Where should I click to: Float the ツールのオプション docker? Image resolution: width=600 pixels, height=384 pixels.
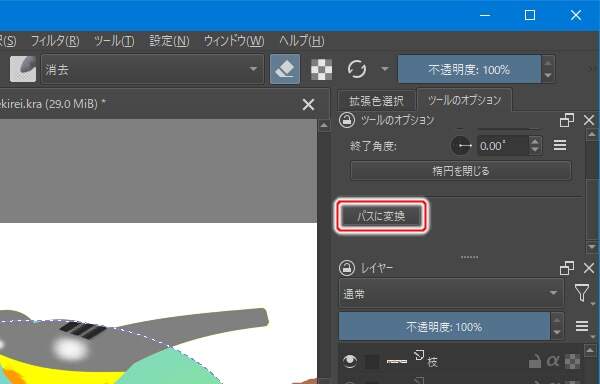point(567,120)
